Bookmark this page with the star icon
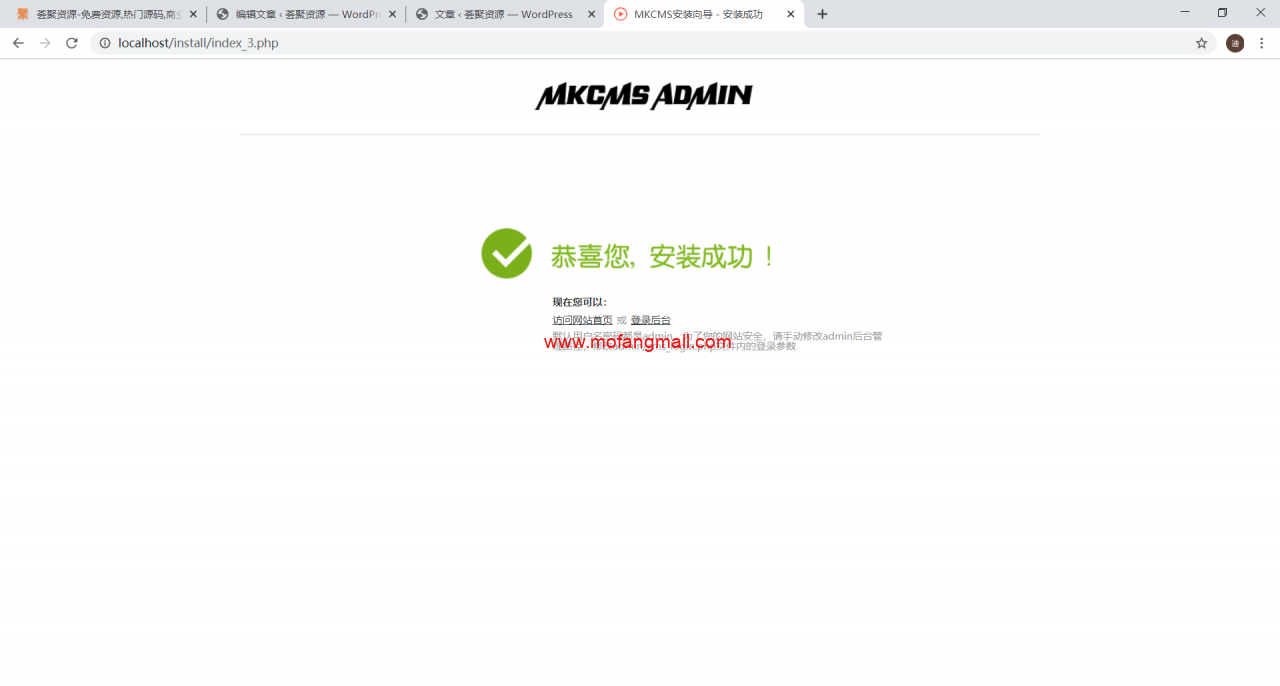The image size is (1280, 686). pos(1202,43)
